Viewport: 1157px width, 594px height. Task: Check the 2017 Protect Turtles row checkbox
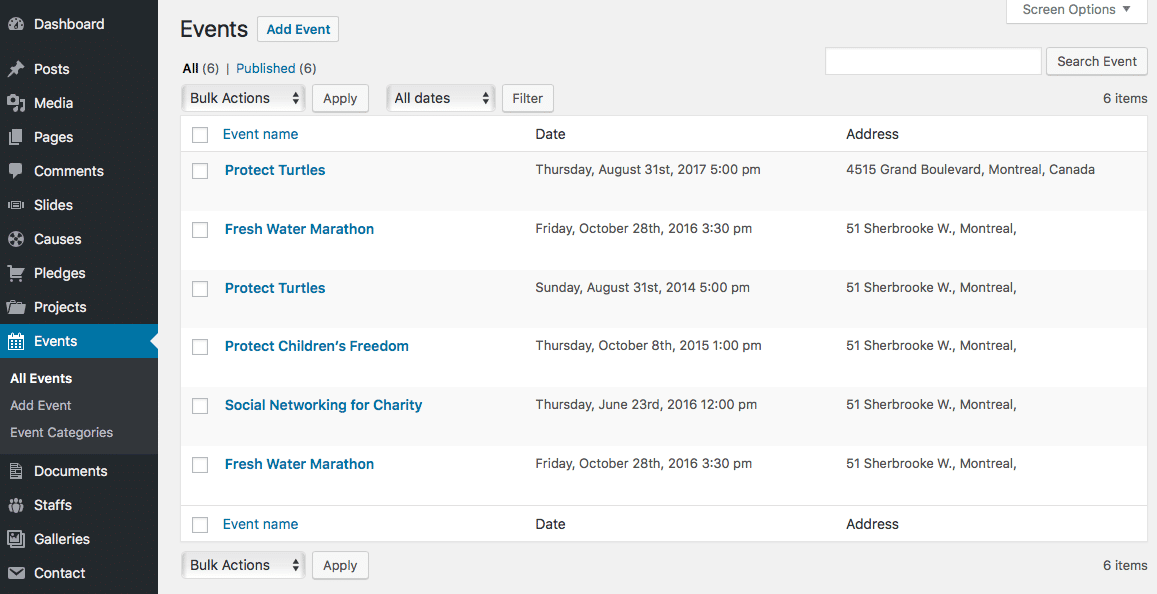click(200, 171)
